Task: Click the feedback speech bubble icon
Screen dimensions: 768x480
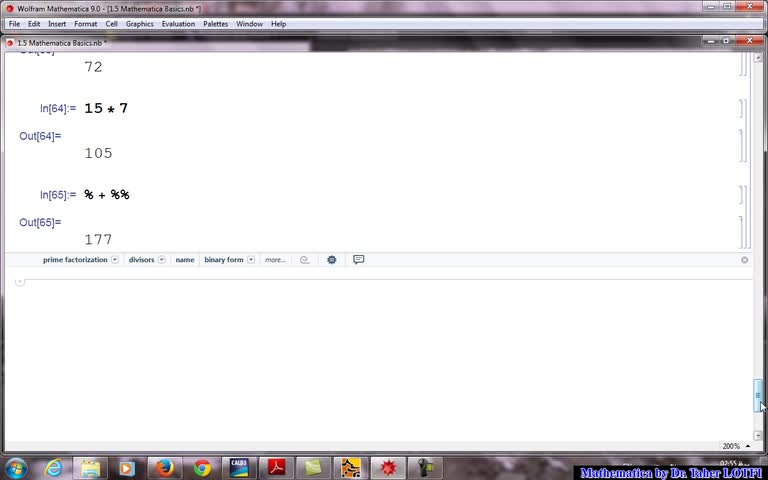Action: [359, 260]
